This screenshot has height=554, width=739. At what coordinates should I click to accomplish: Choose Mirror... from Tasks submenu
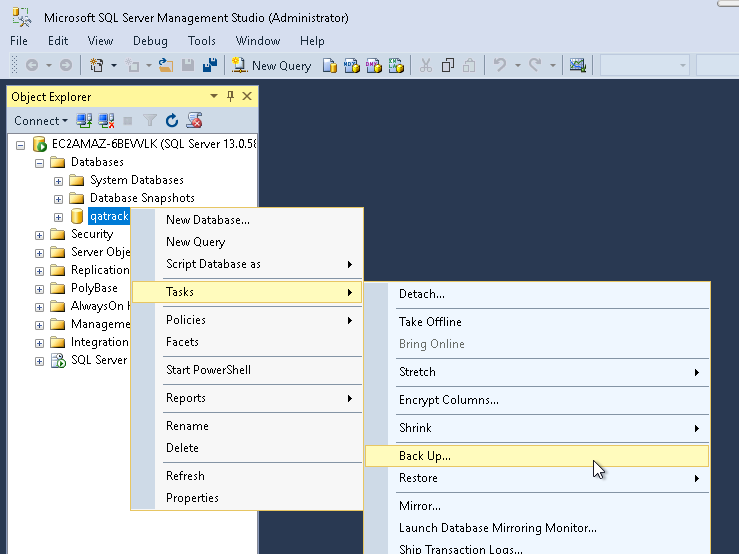537,506
